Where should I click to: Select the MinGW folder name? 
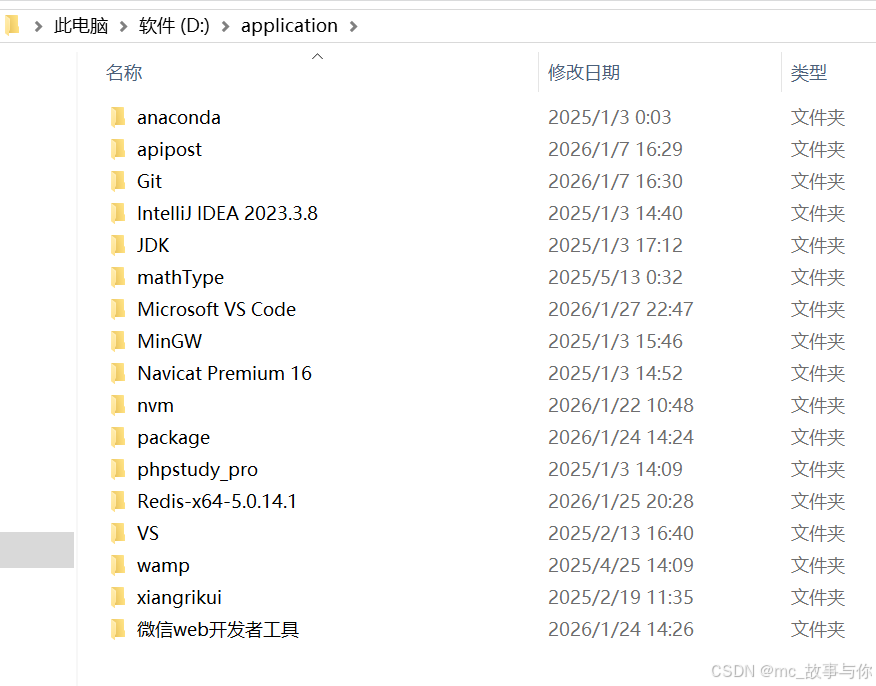(170, 341)
